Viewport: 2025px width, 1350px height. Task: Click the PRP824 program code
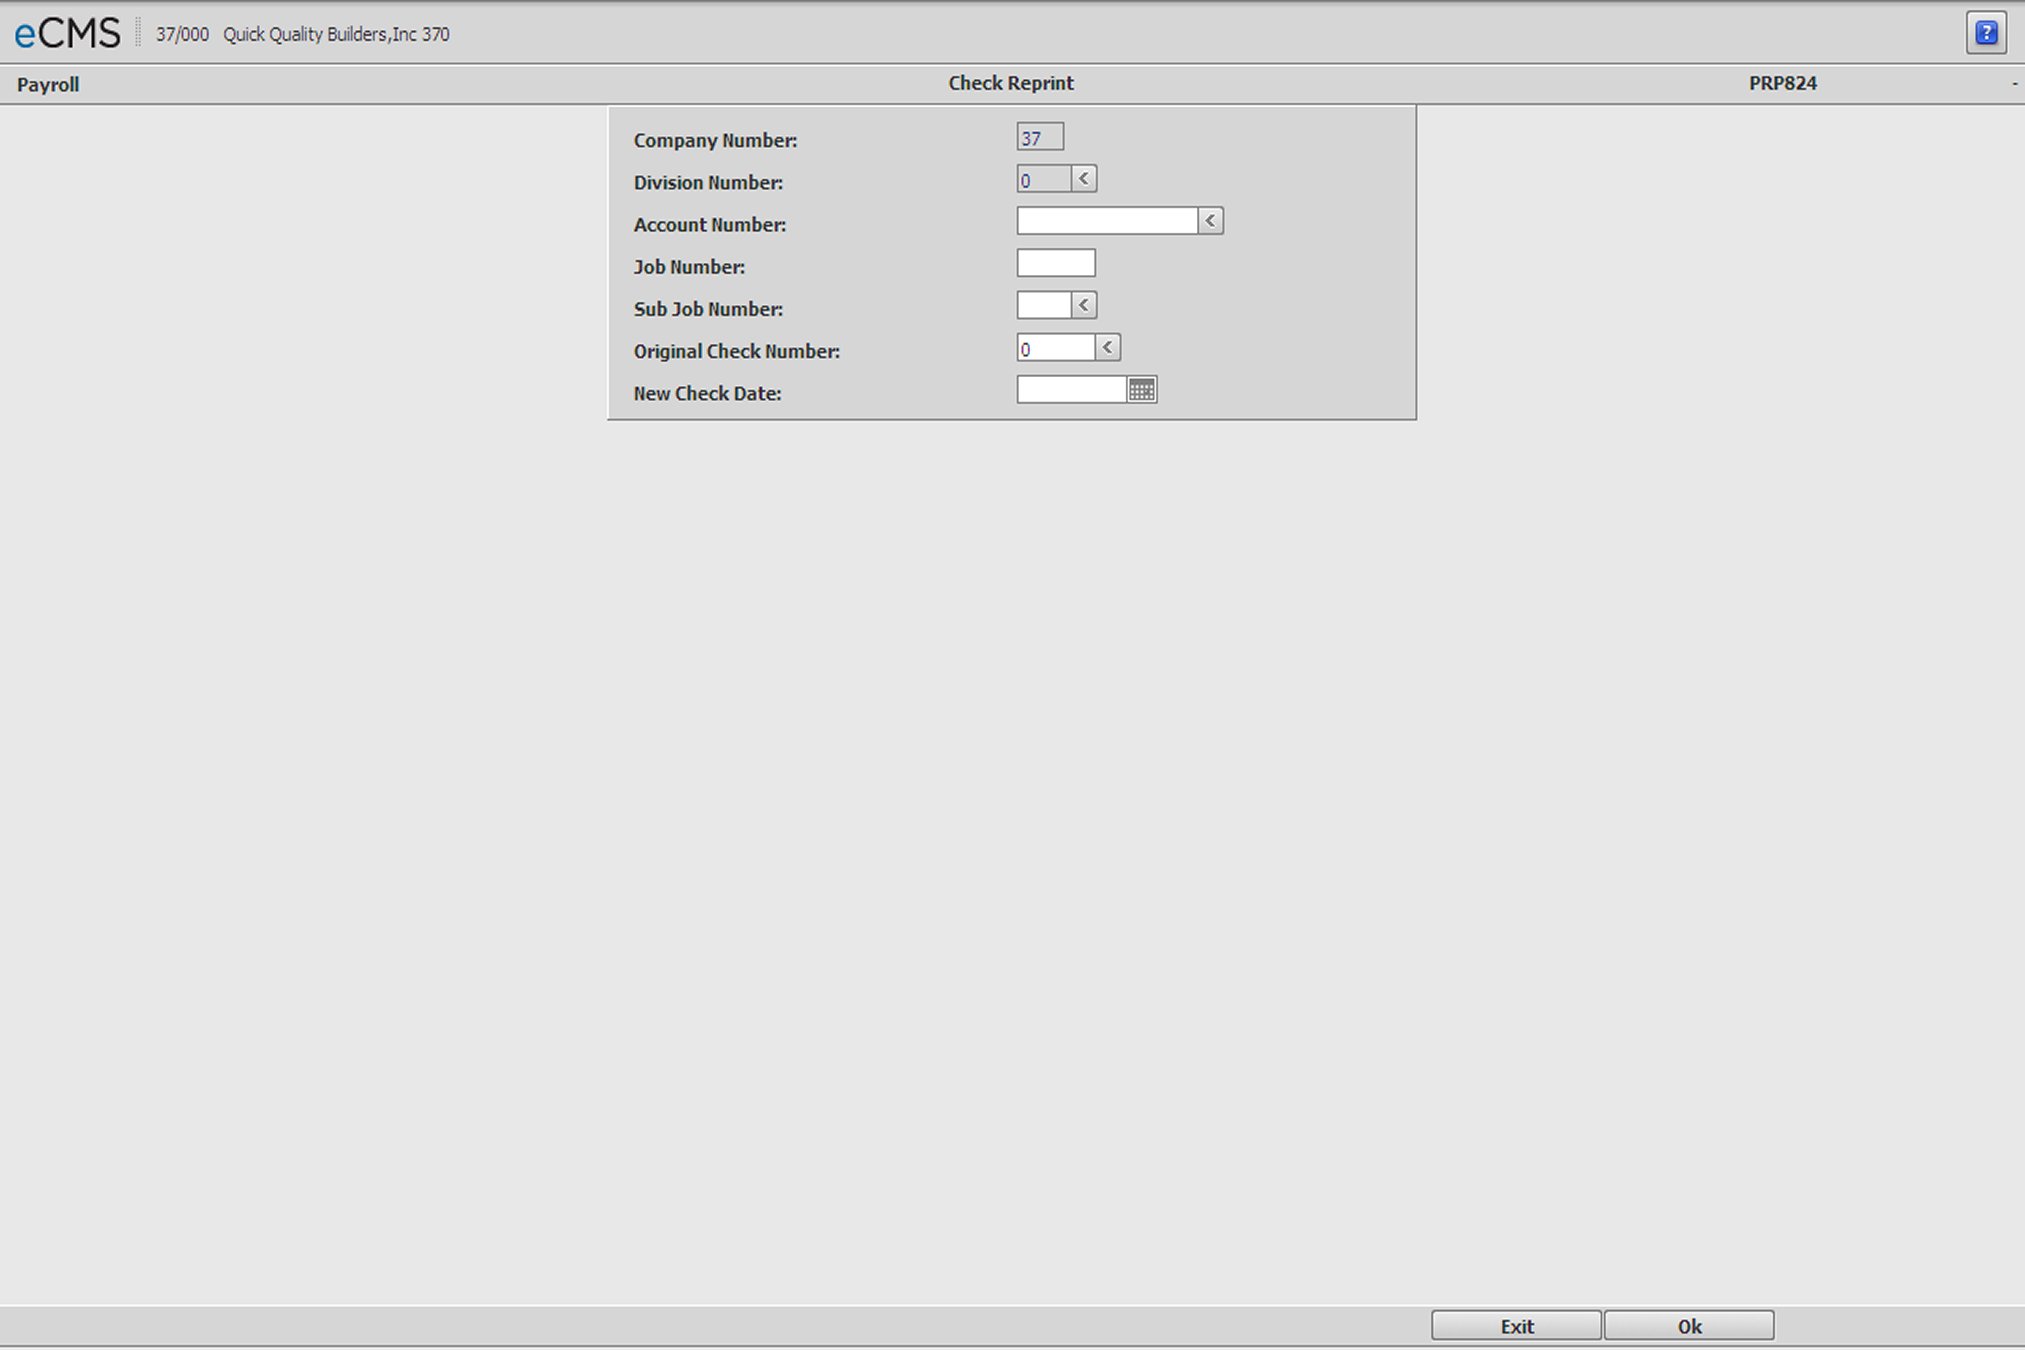click(1782, 83)
